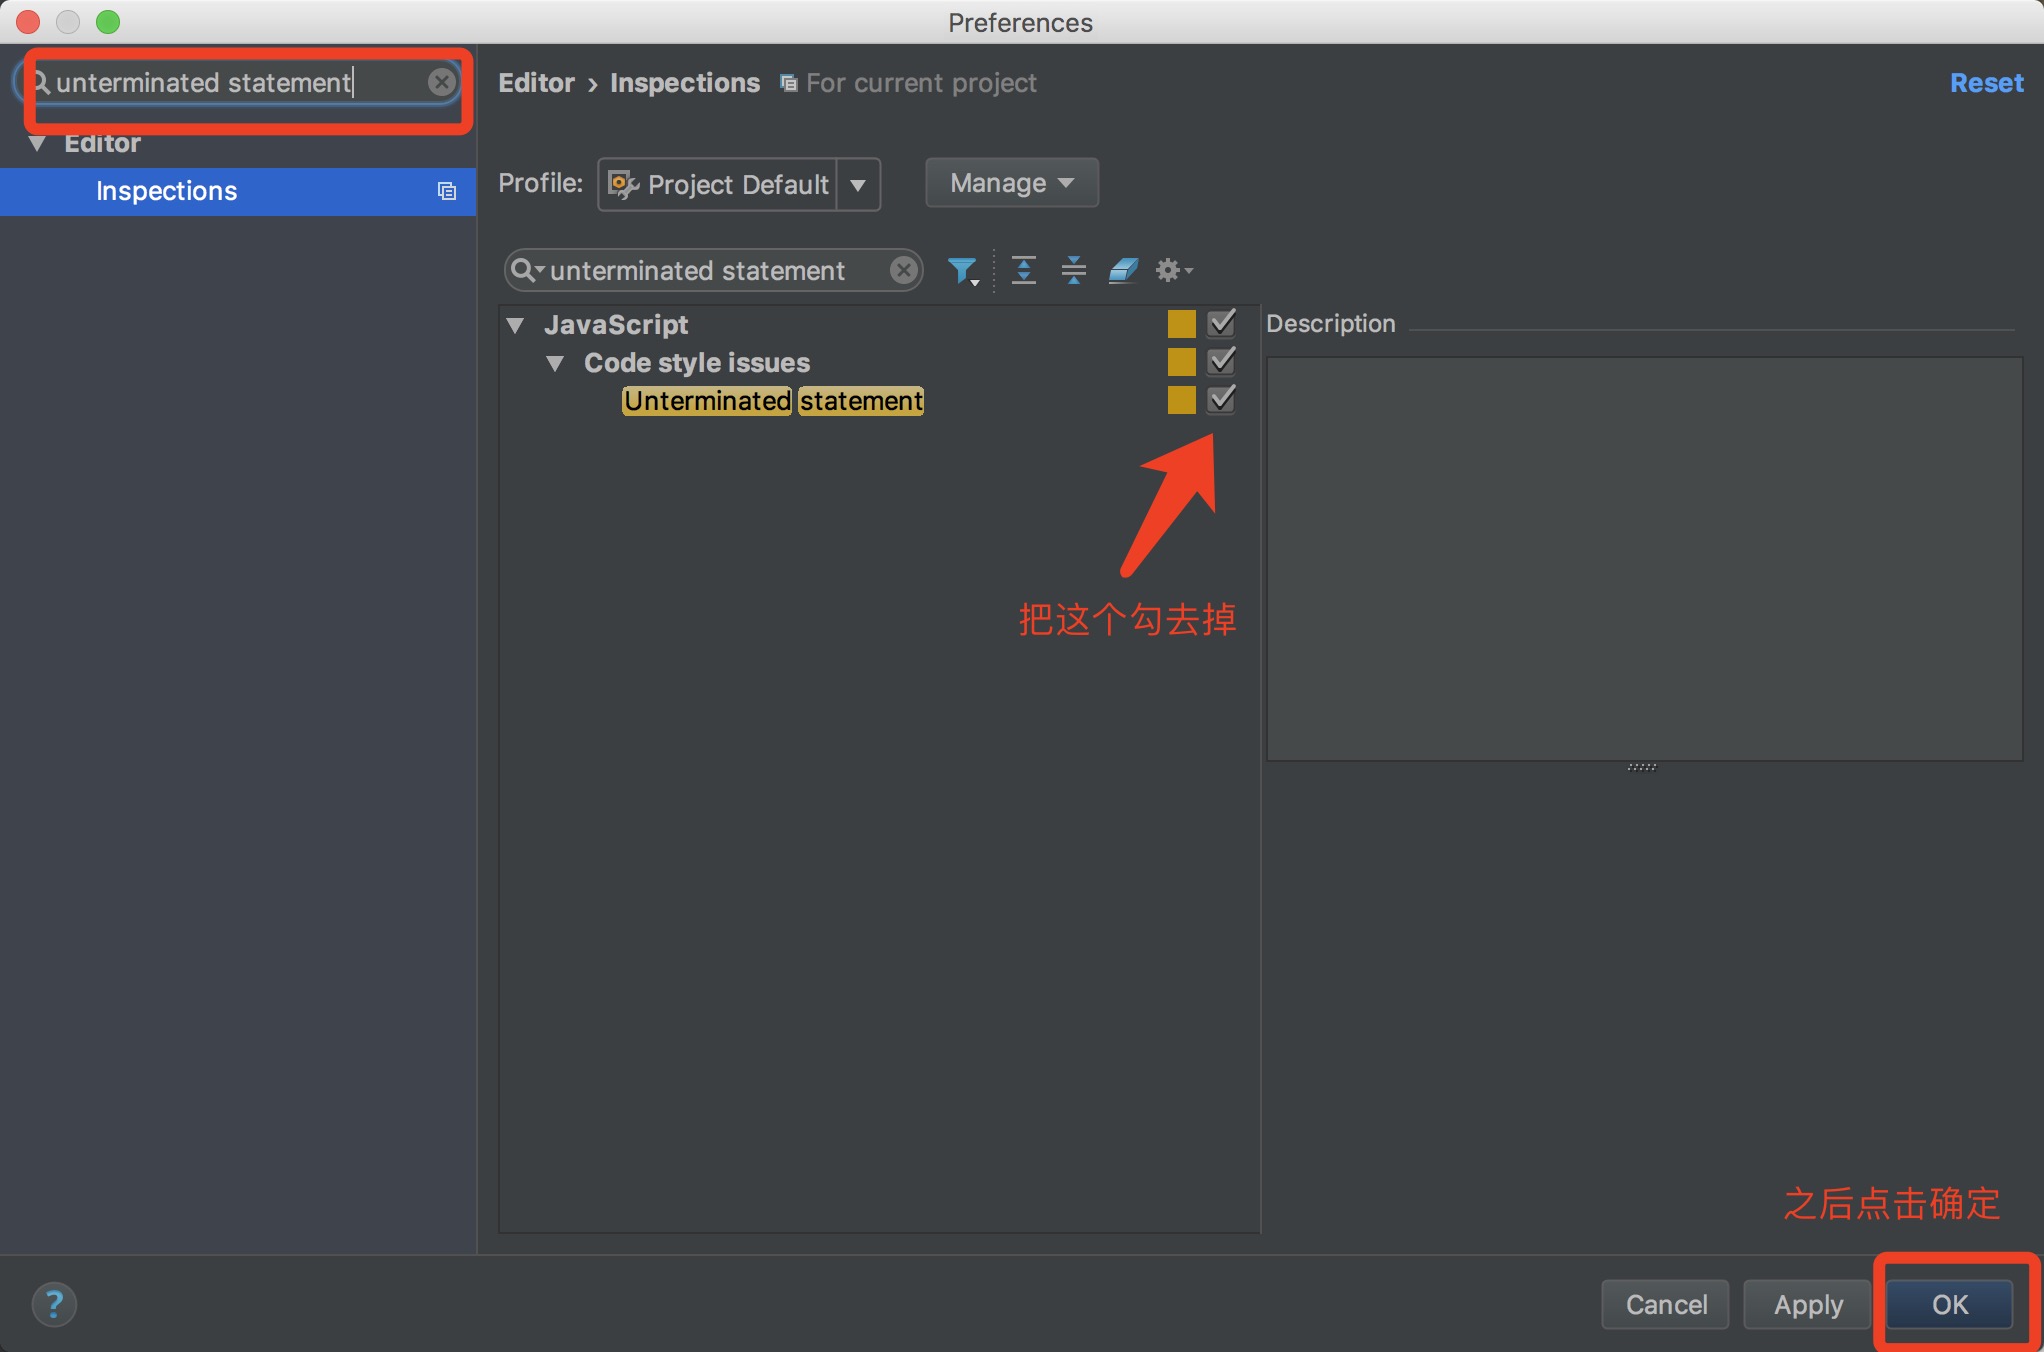Collapse the Editor section in sidebar
This screenshot has width=2044, height=1352.
click(38, 143)
